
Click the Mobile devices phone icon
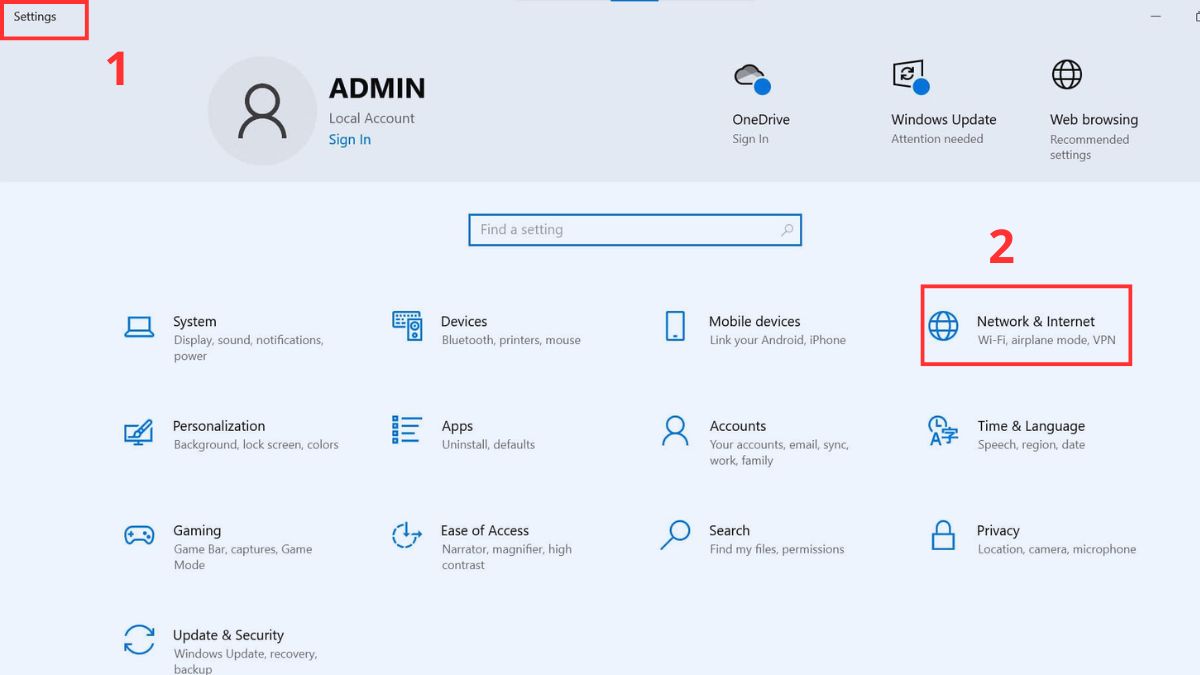point(675,326)
